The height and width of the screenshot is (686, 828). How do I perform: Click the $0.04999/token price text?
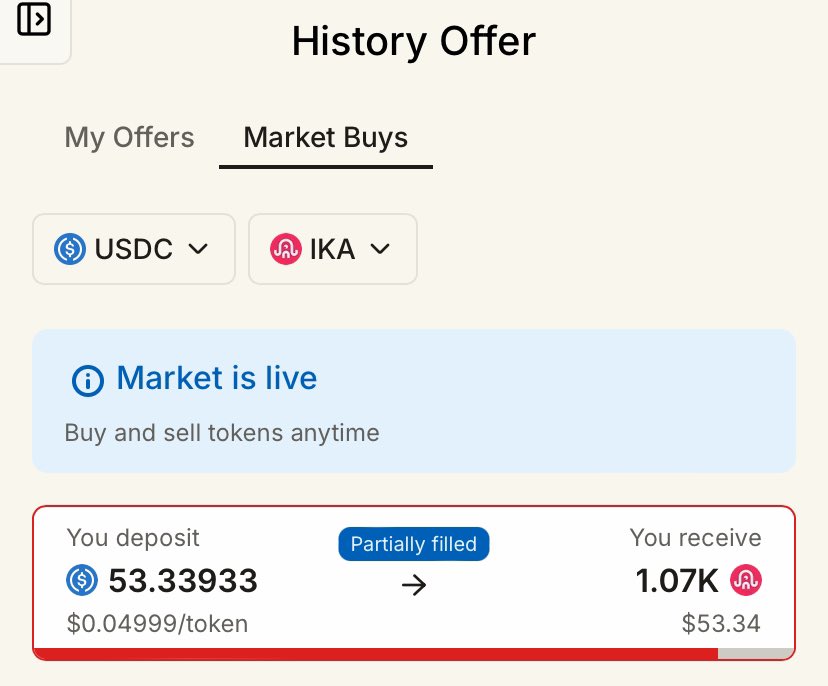pos(157,624)
